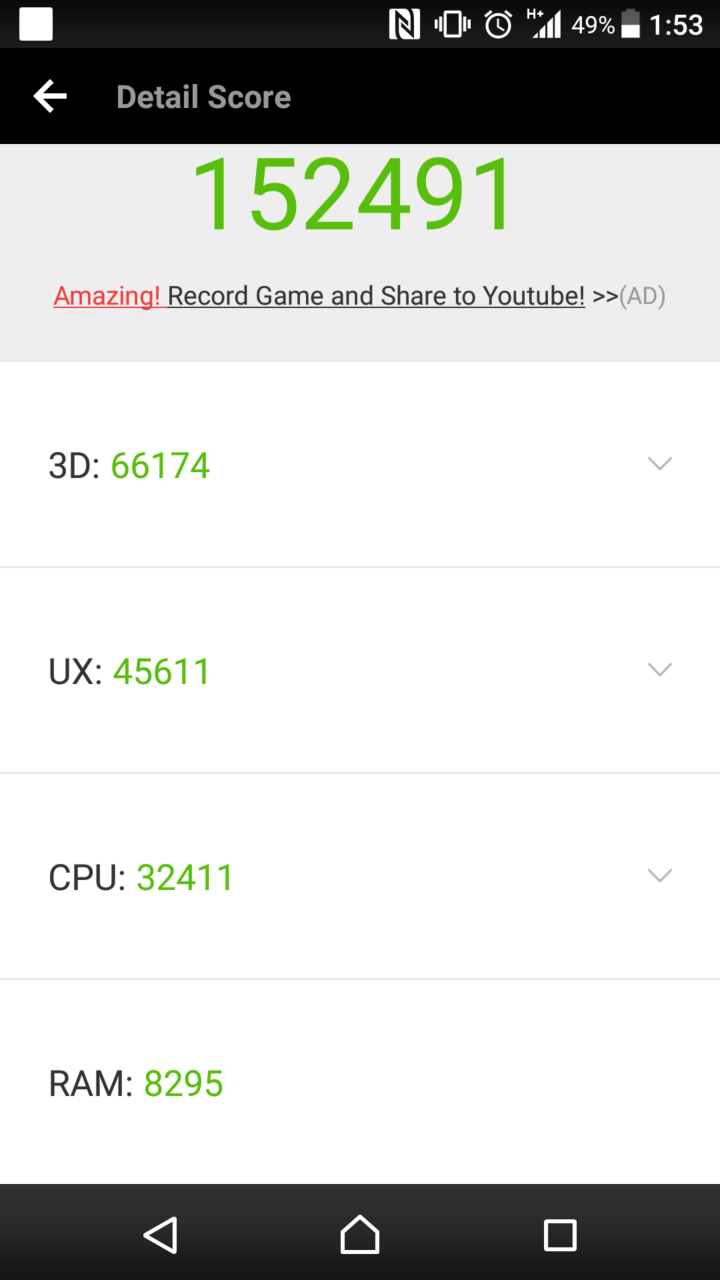Tap the H+ signal strength icon
The width and height of the screenshot is (720, 1280).
544,24
